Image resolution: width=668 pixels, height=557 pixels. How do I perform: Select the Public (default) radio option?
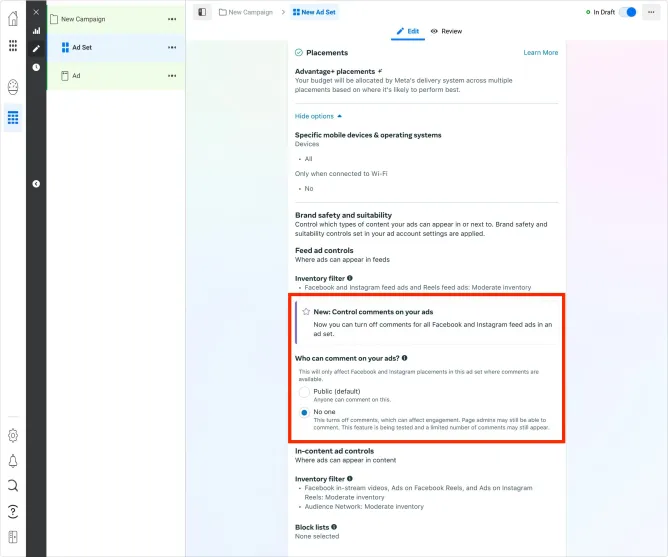(304, 392)
